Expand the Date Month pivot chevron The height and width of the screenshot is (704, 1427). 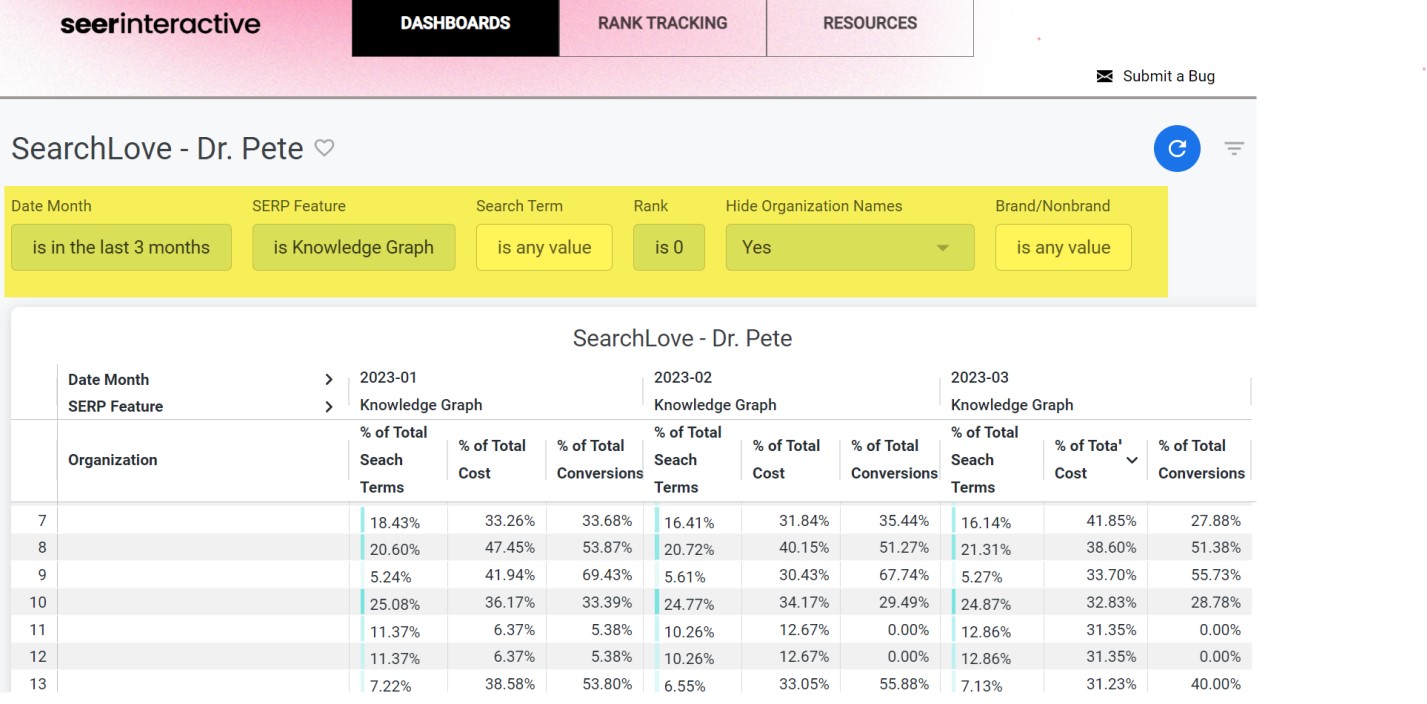tap(328, 379)
